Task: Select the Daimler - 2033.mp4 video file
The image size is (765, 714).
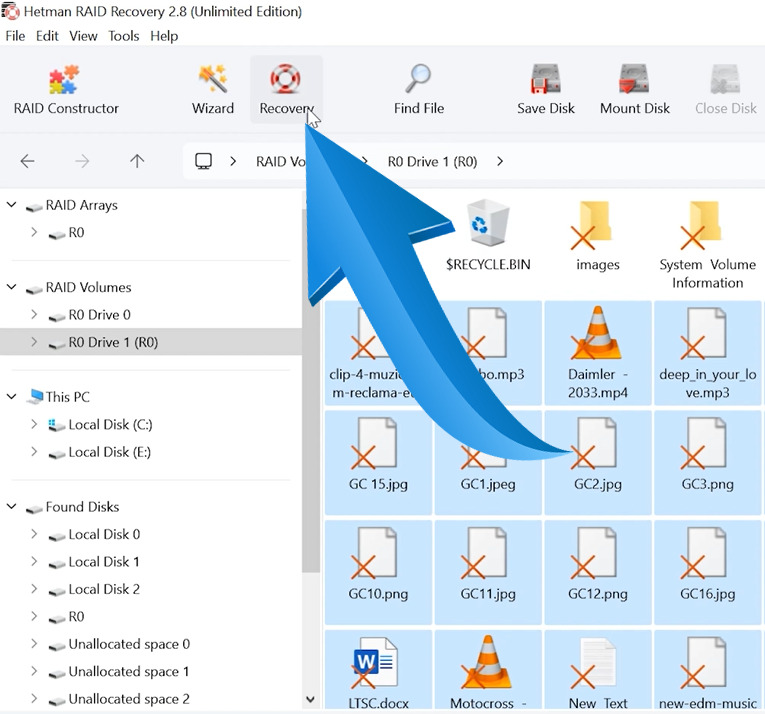Action: point(598,353)
